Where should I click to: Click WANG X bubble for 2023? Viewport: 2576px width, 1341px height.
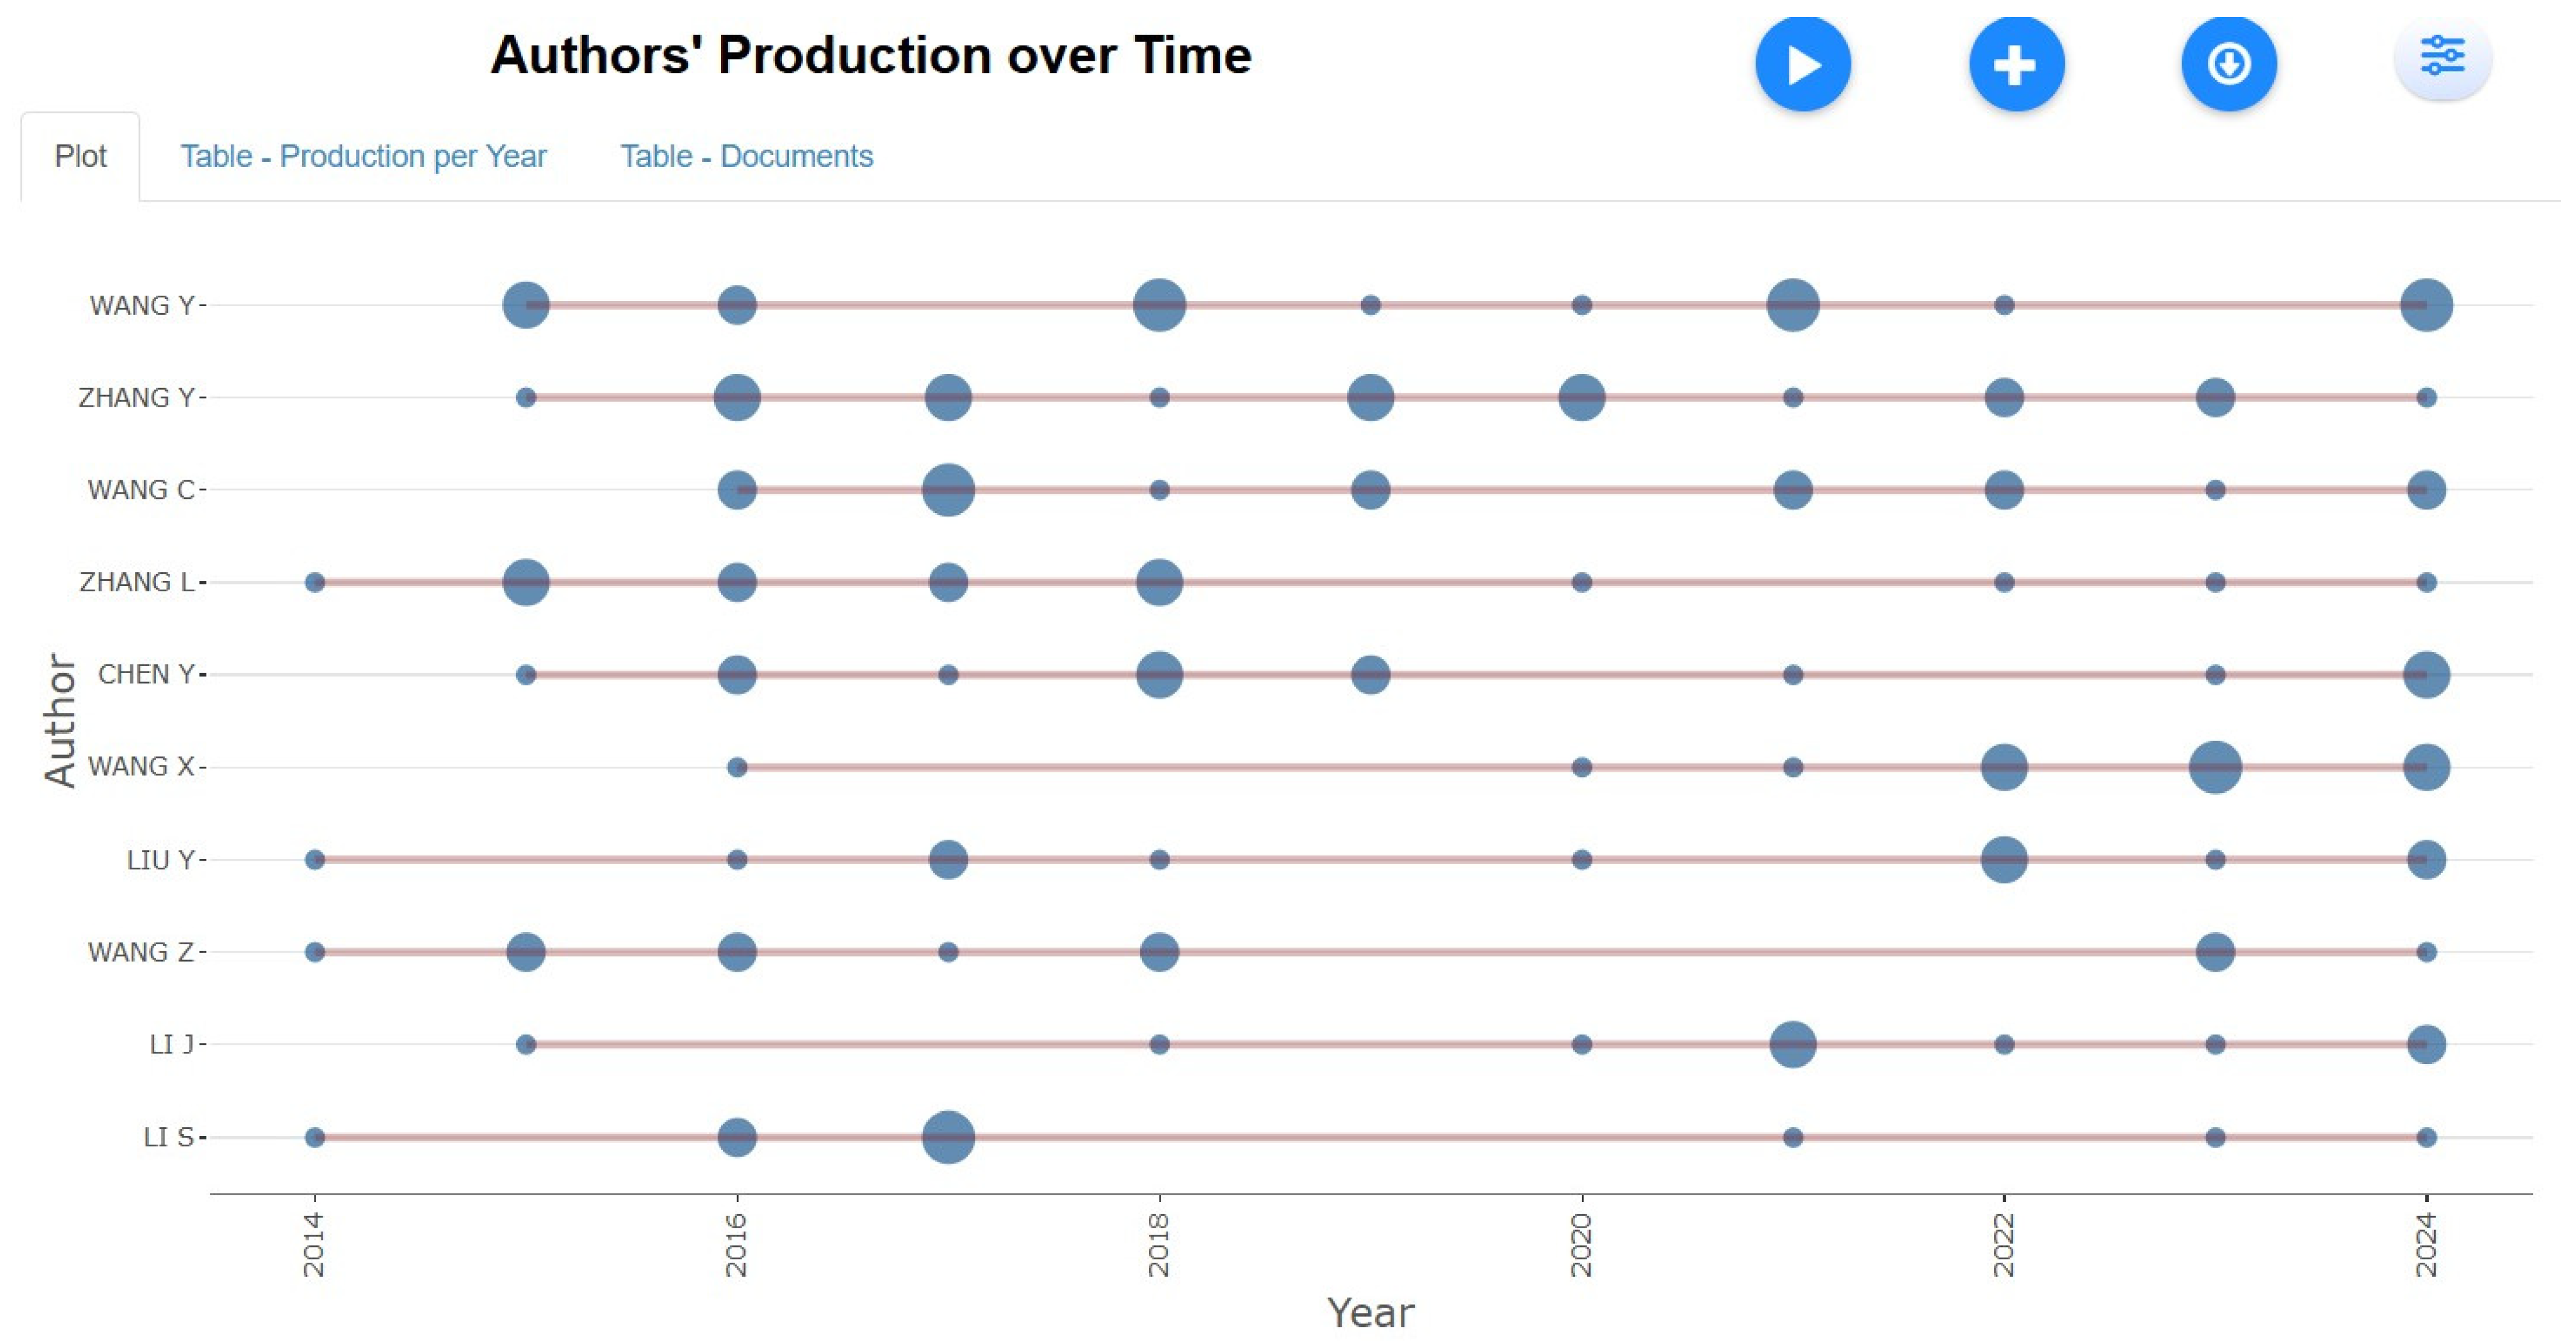(x=2215, y=767)
